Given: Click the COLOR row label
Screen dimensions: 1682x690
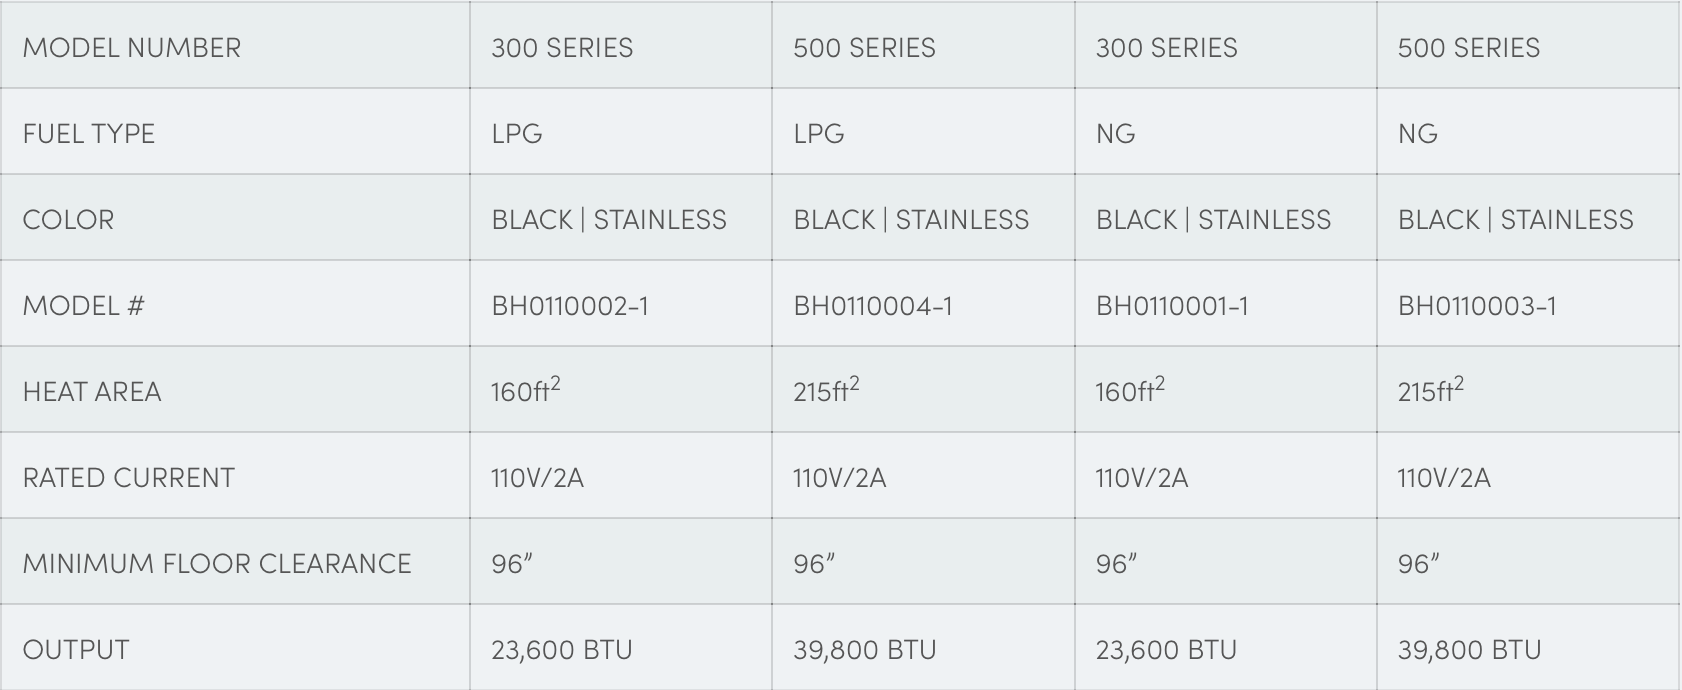Looking at the screenshot, I should (68, 220).
